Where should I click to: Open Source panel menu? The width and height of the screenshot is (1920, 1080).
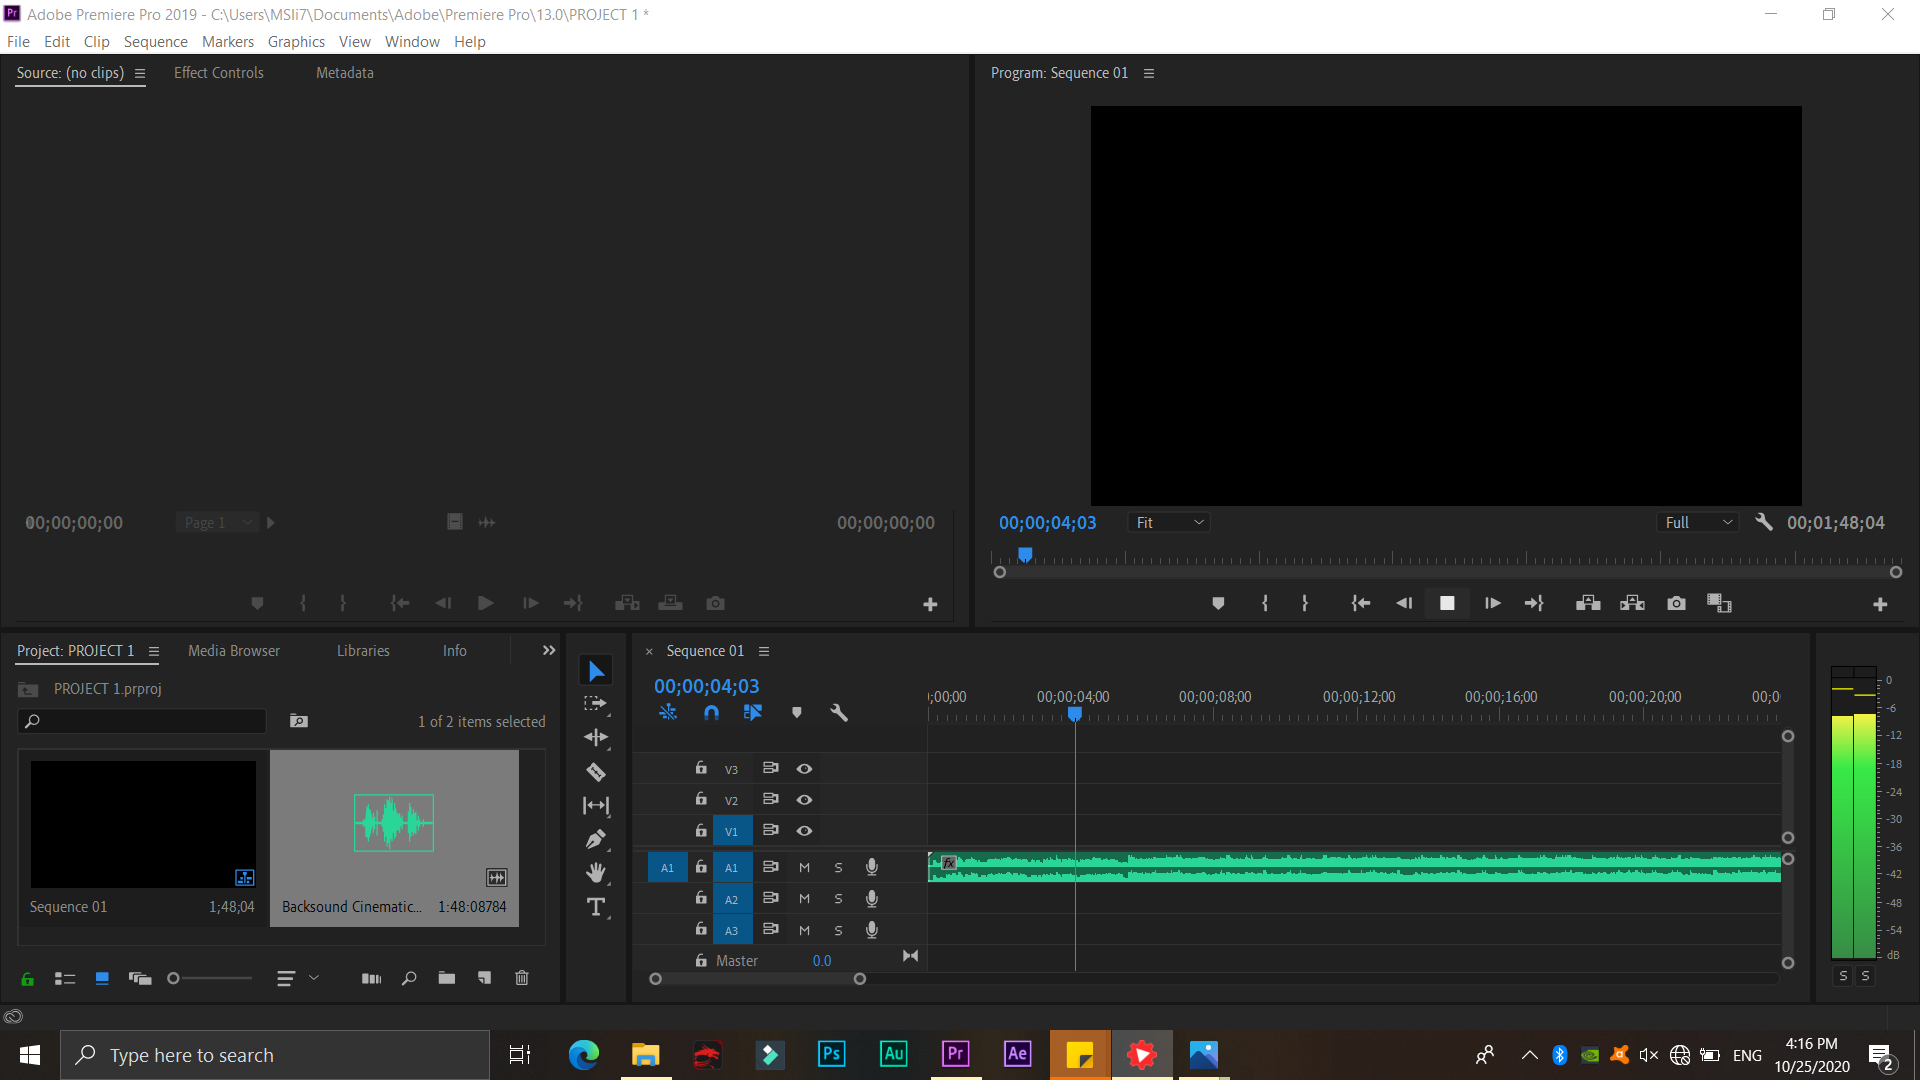tap(140, 73)
